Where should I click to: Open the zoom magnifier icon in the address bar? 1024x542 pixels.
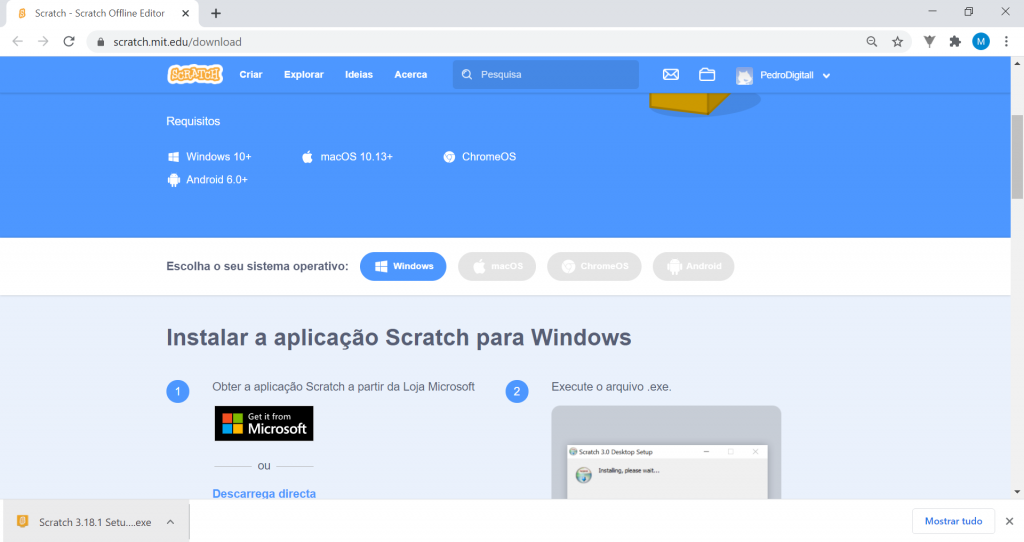(871, 41)
